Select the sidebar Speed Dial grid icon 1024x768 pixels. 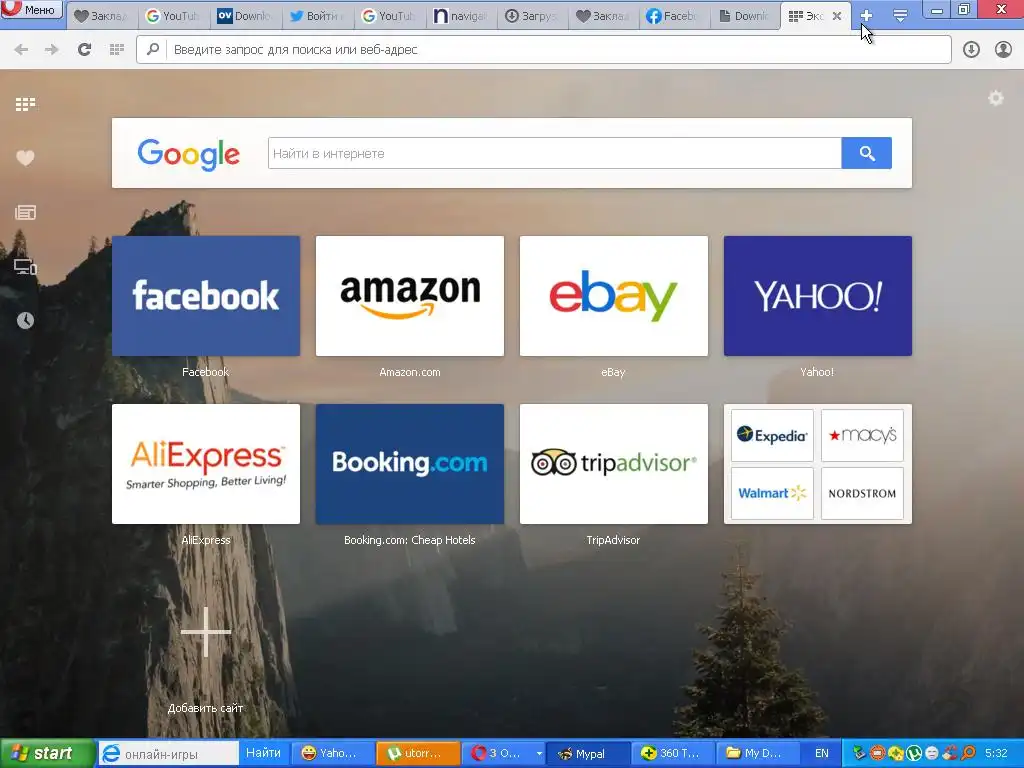coord(25,104)
